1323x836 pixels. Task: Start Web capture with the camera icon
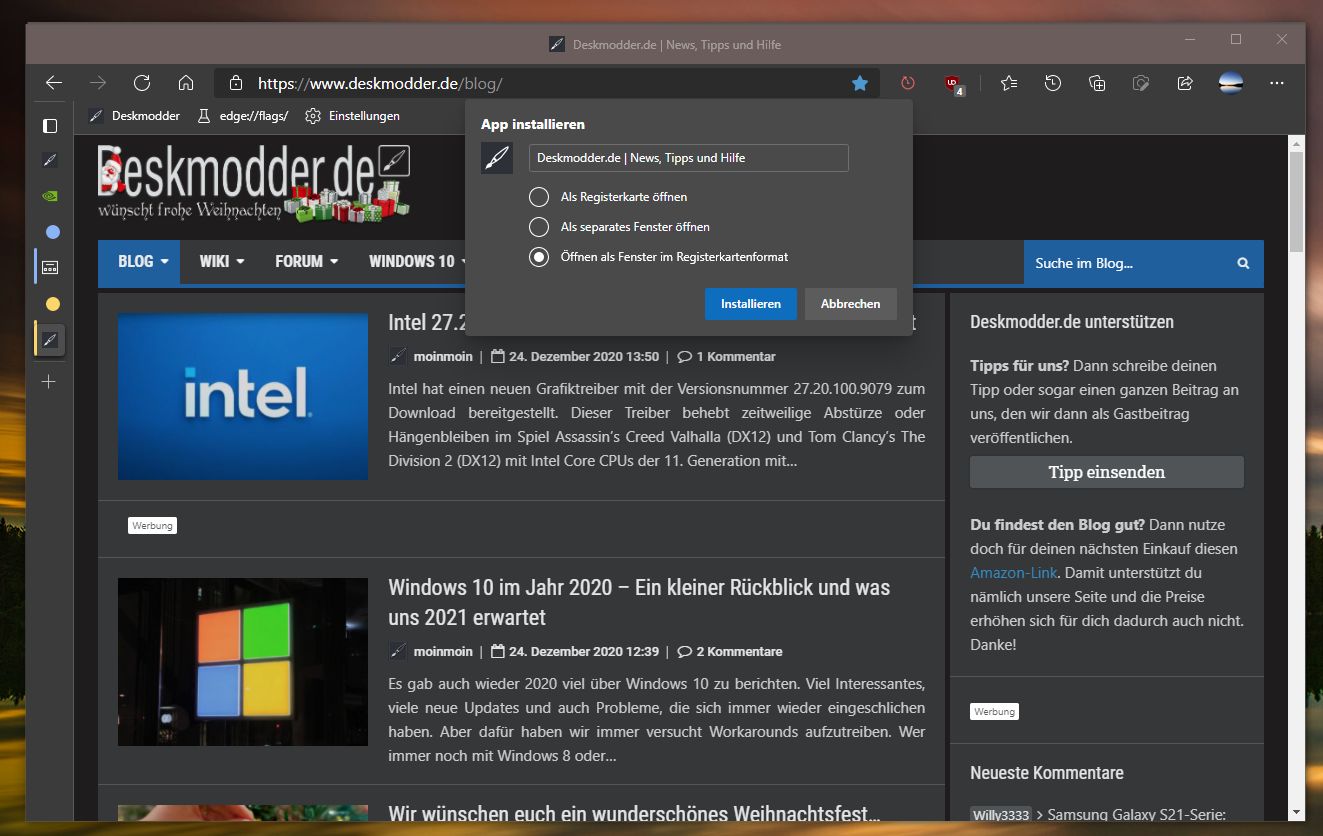pos(1141,83)
